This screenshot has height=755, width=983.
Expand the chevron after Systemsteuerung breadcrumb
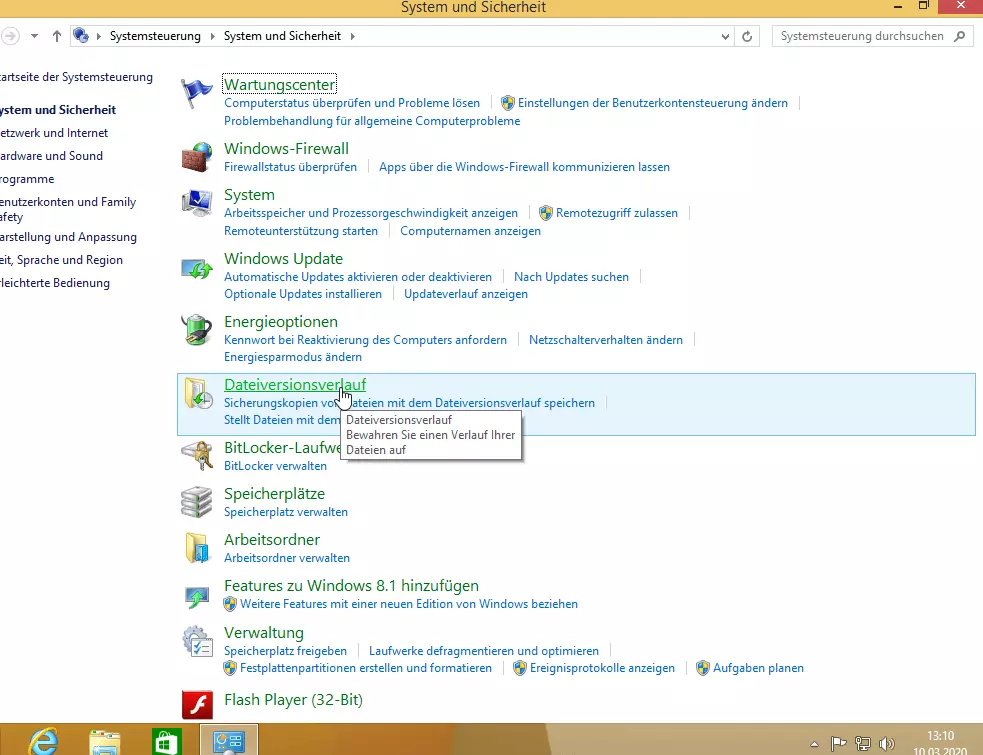[x=212, y=36]
